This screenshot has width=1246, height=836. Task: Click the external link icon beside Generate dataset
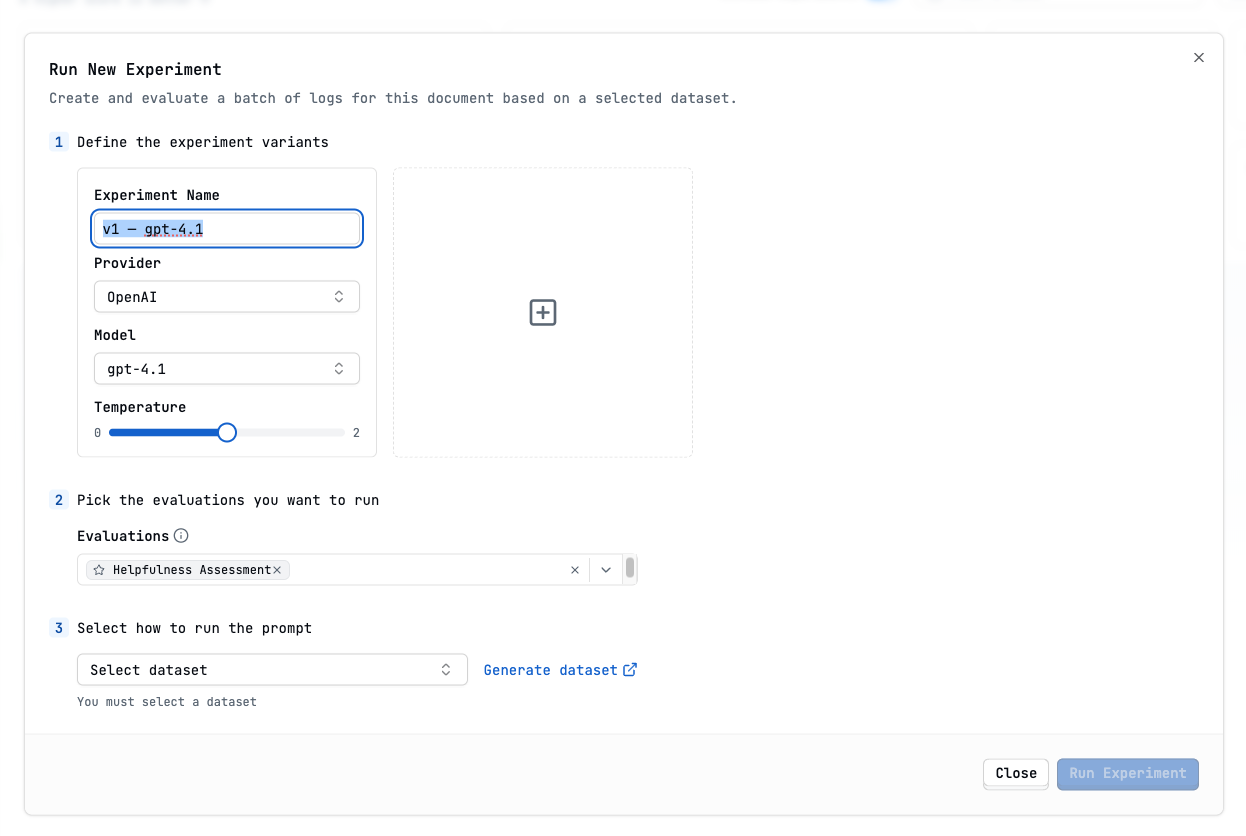[x=630, y=669]
